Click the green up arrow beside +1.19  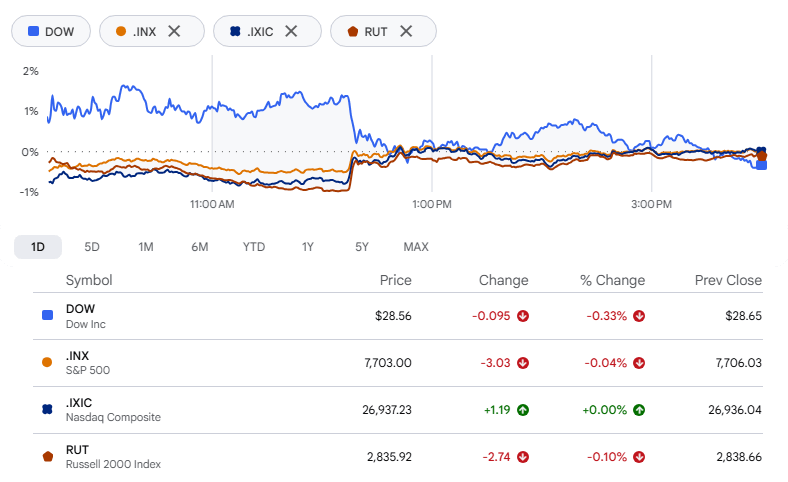pos(523,410)
